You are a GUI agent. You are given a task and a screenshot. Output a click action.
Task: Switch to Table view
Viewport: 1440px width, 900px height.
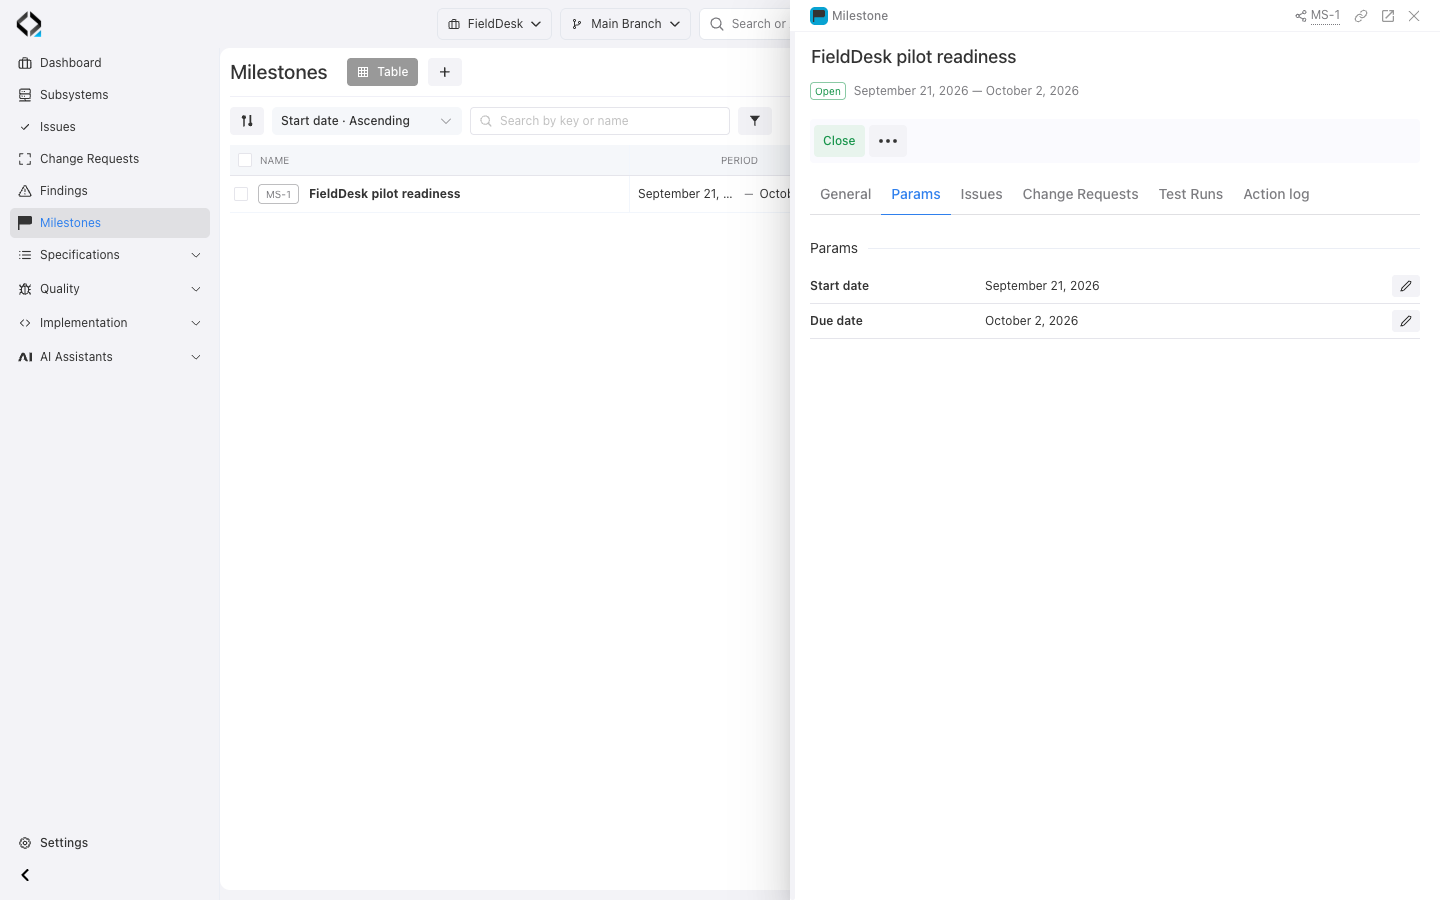click(x=382, y=72)
